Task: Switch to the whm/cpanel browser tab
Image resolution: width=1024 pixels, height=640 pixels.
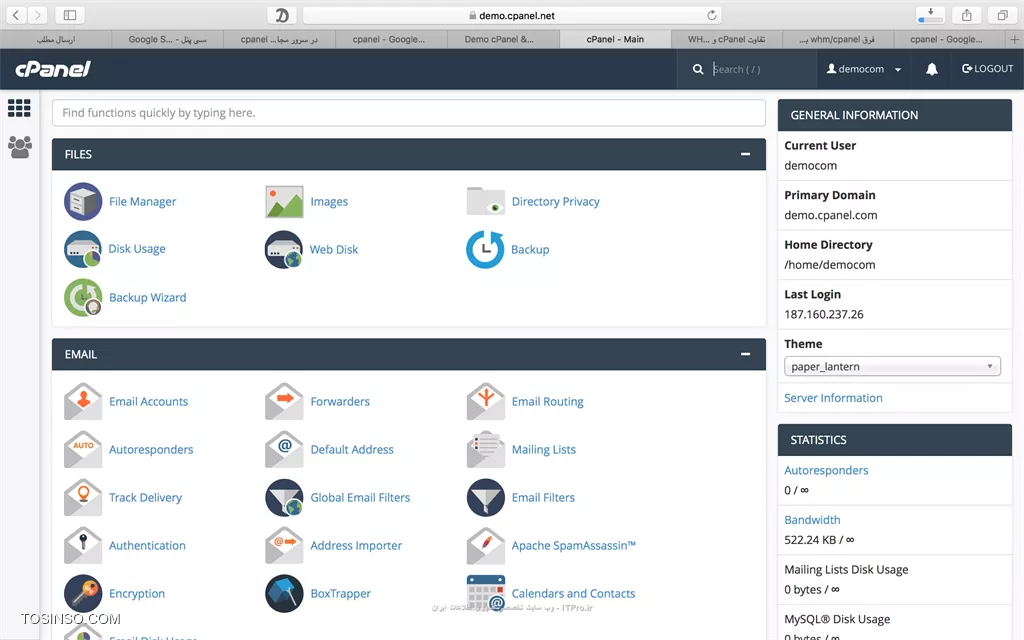Action: click(837, 39)
